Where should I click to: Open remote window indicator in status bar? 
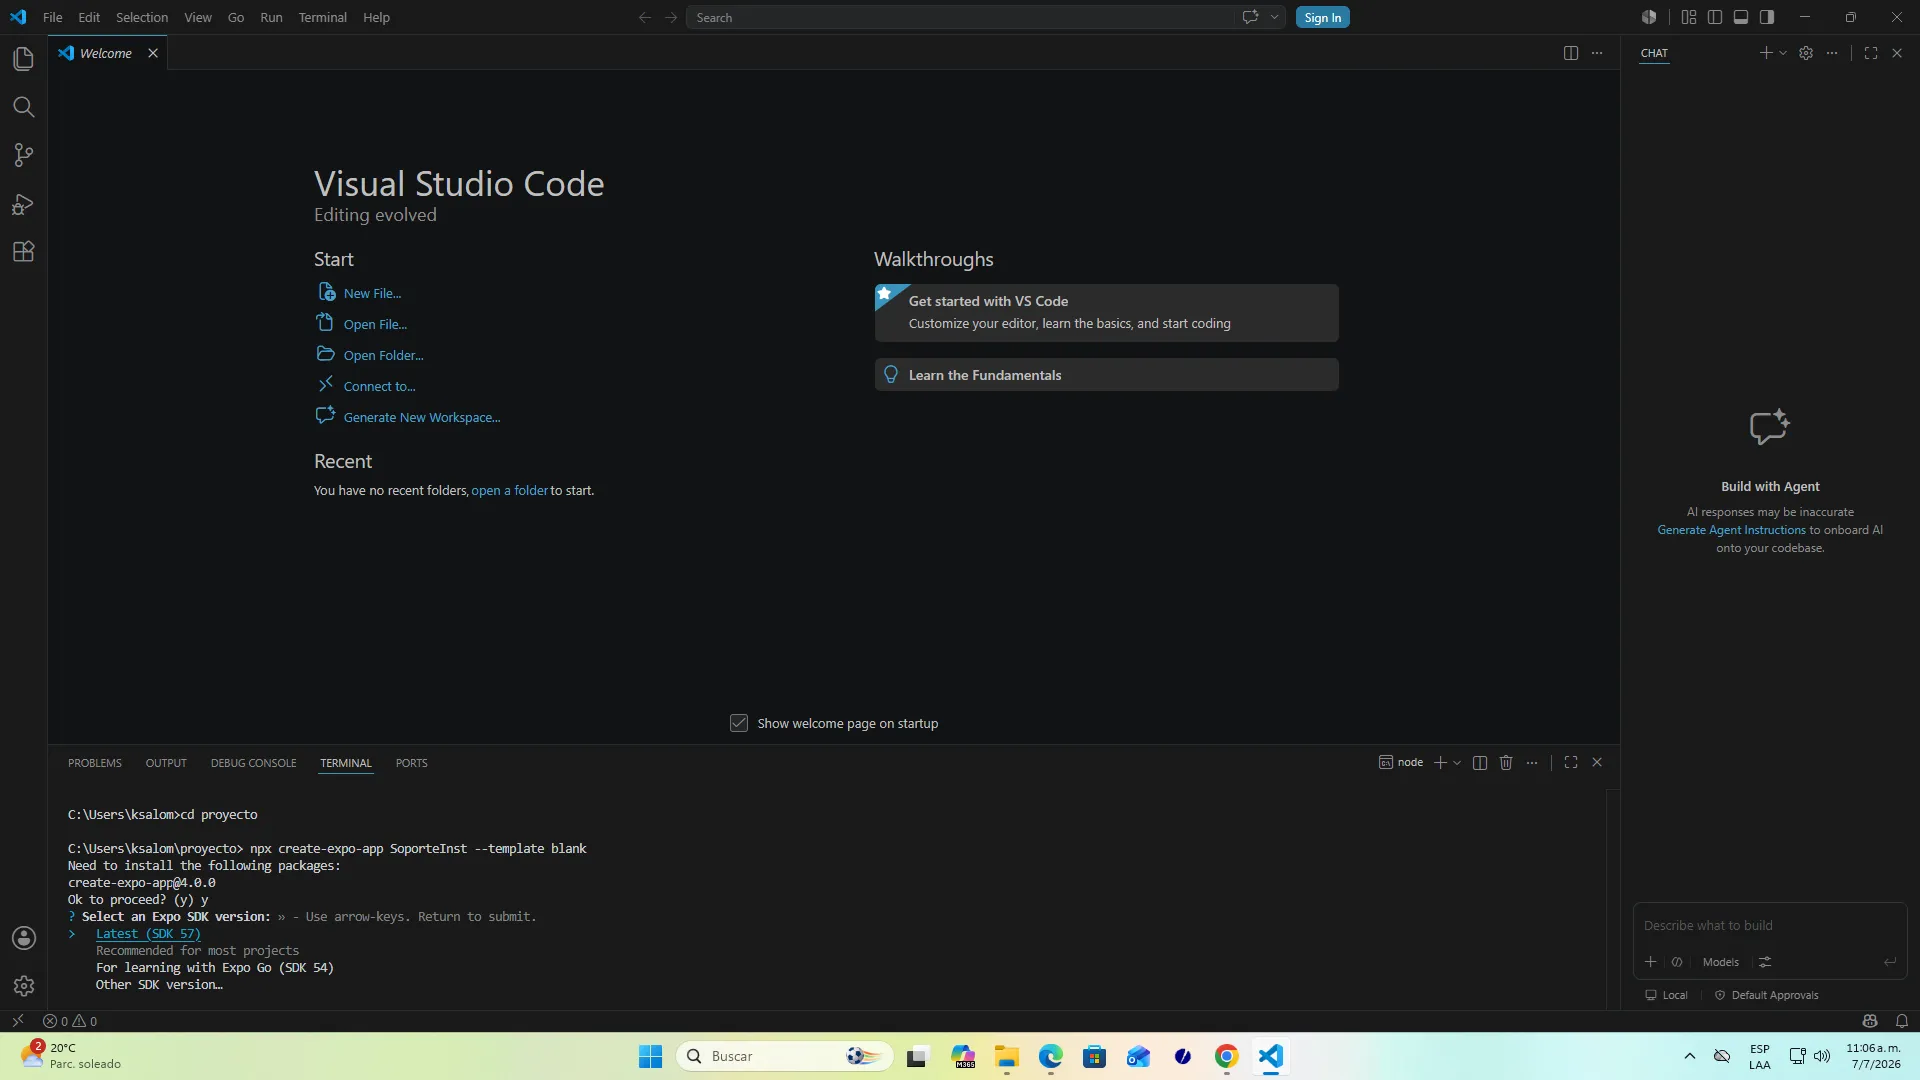tap(18, 1021)
